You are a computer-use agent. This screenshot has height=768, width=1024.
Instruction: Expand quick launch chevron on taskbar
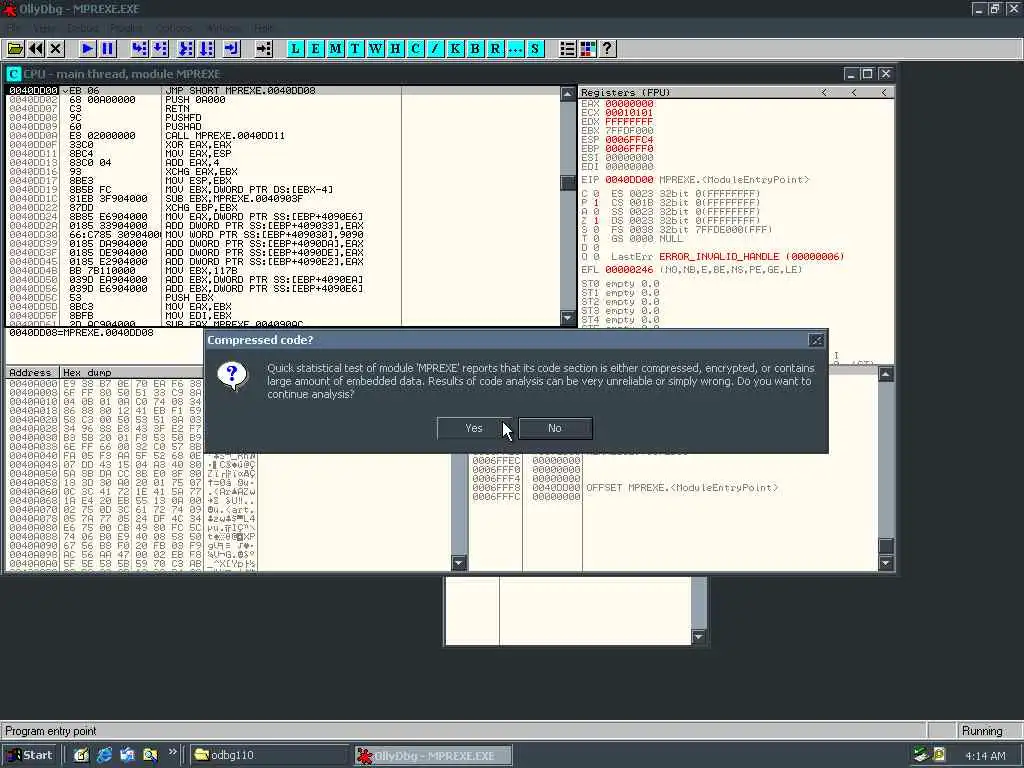172,752
